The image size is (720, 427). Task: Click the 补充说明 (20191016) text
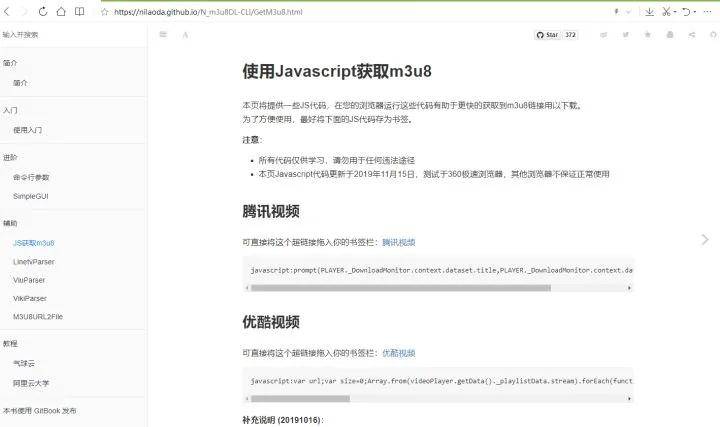283,420
